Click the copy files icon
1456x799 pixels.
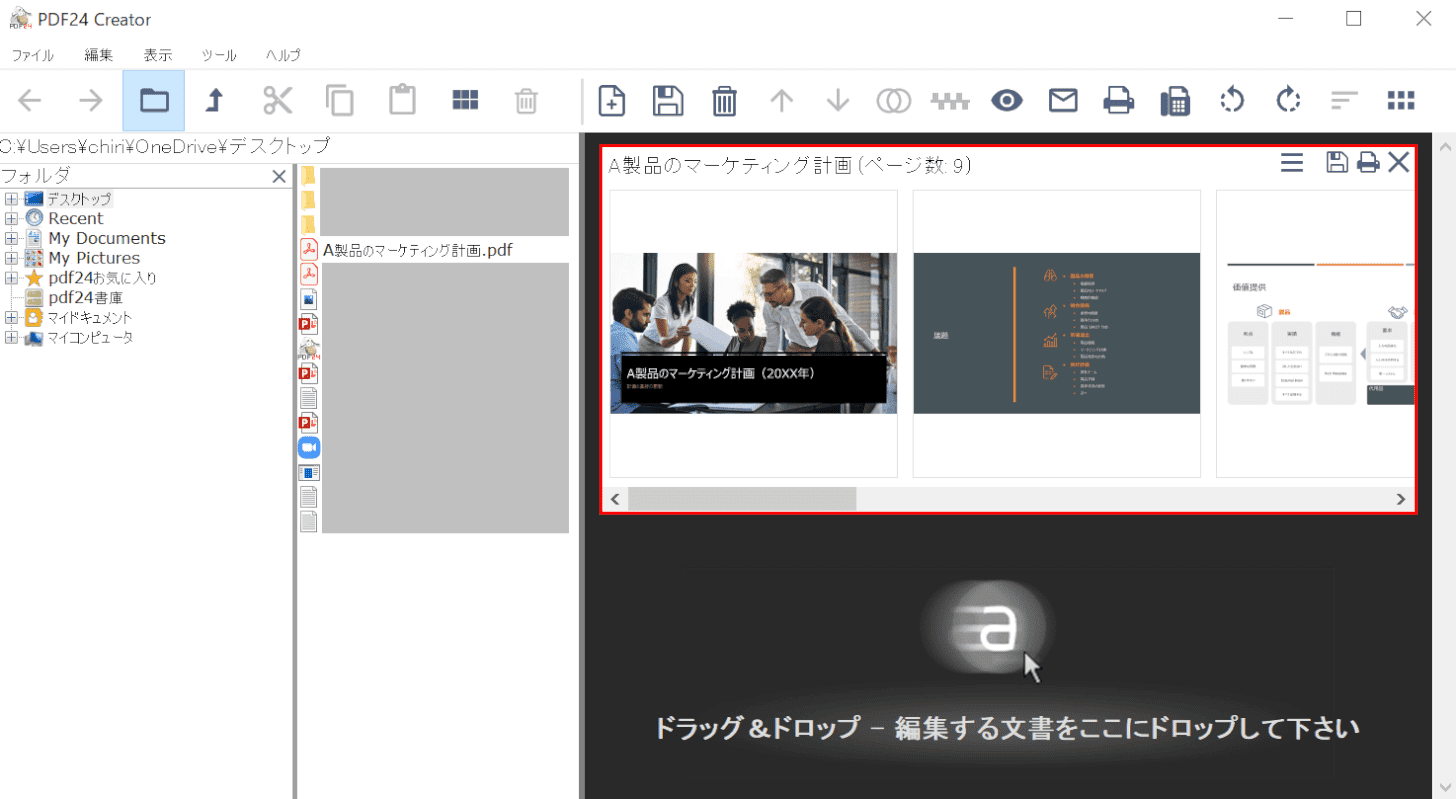click(x=340, y=100)
